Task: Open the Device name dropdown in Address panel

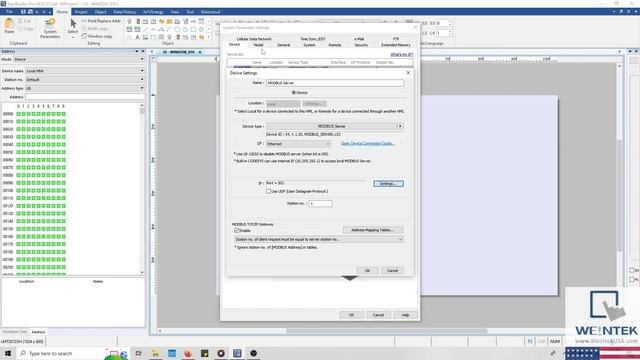Action: point(85,71)
